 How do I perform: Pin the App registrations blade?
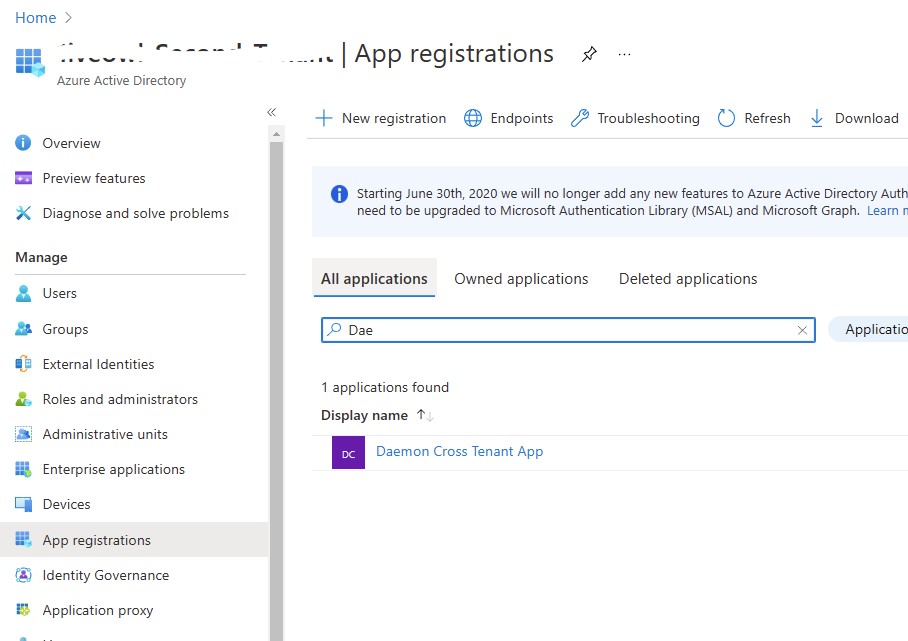[589, 54]
